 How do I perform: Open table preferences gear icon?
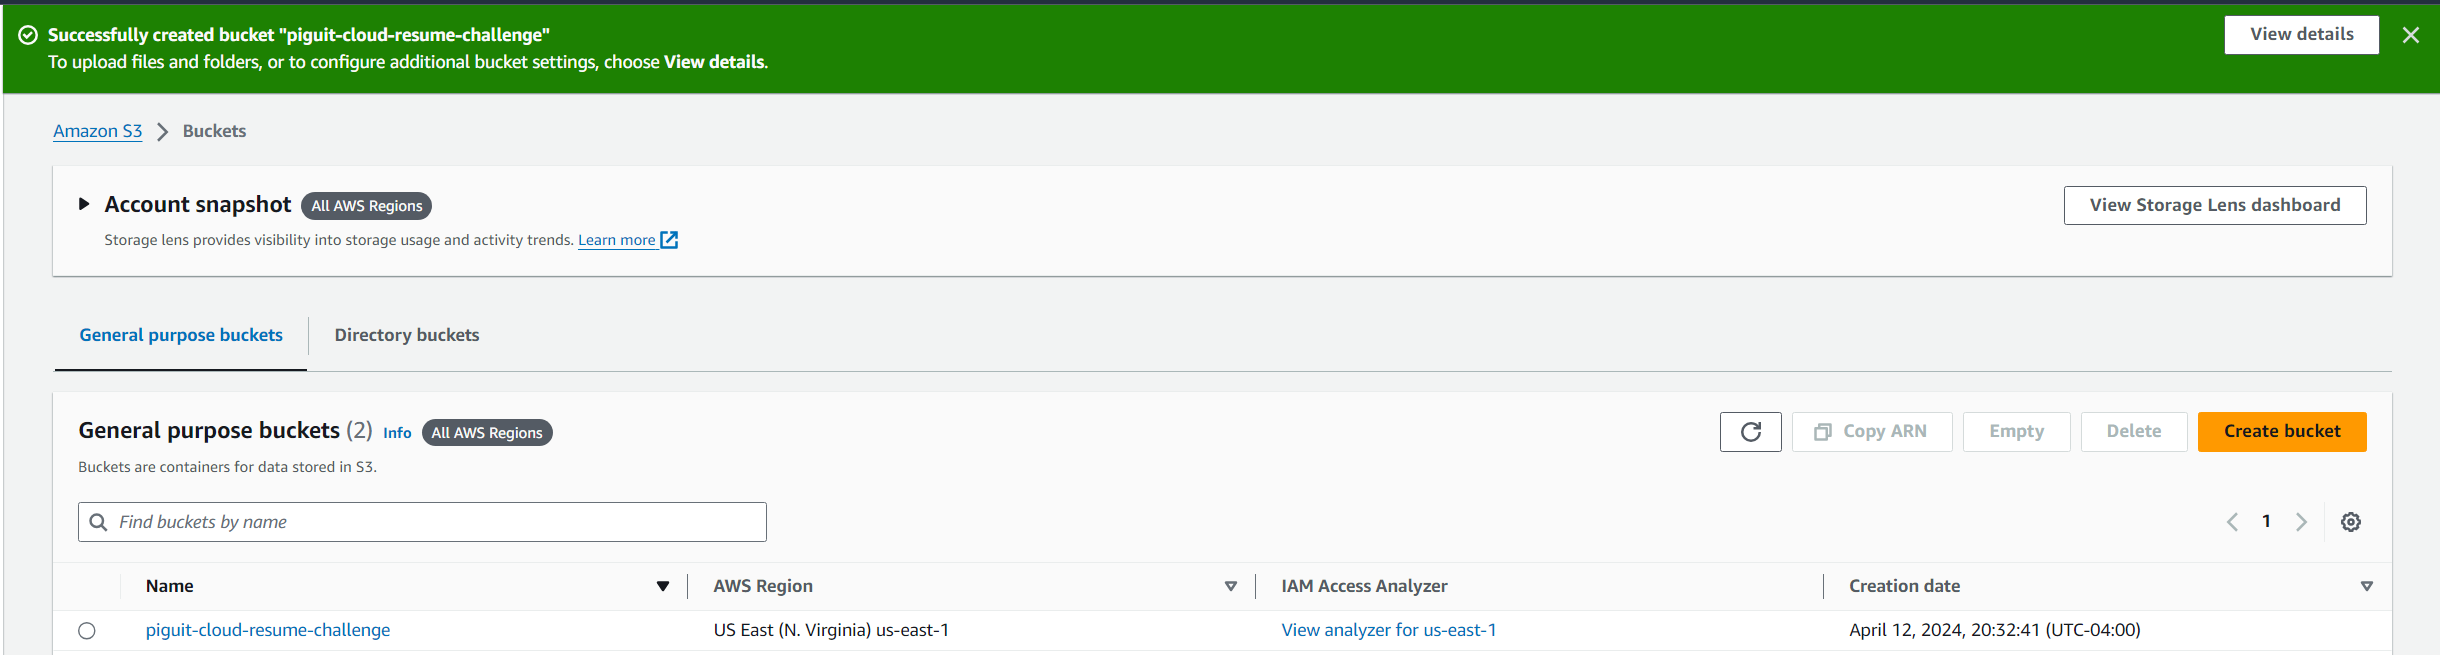(x=2351, y=522)
